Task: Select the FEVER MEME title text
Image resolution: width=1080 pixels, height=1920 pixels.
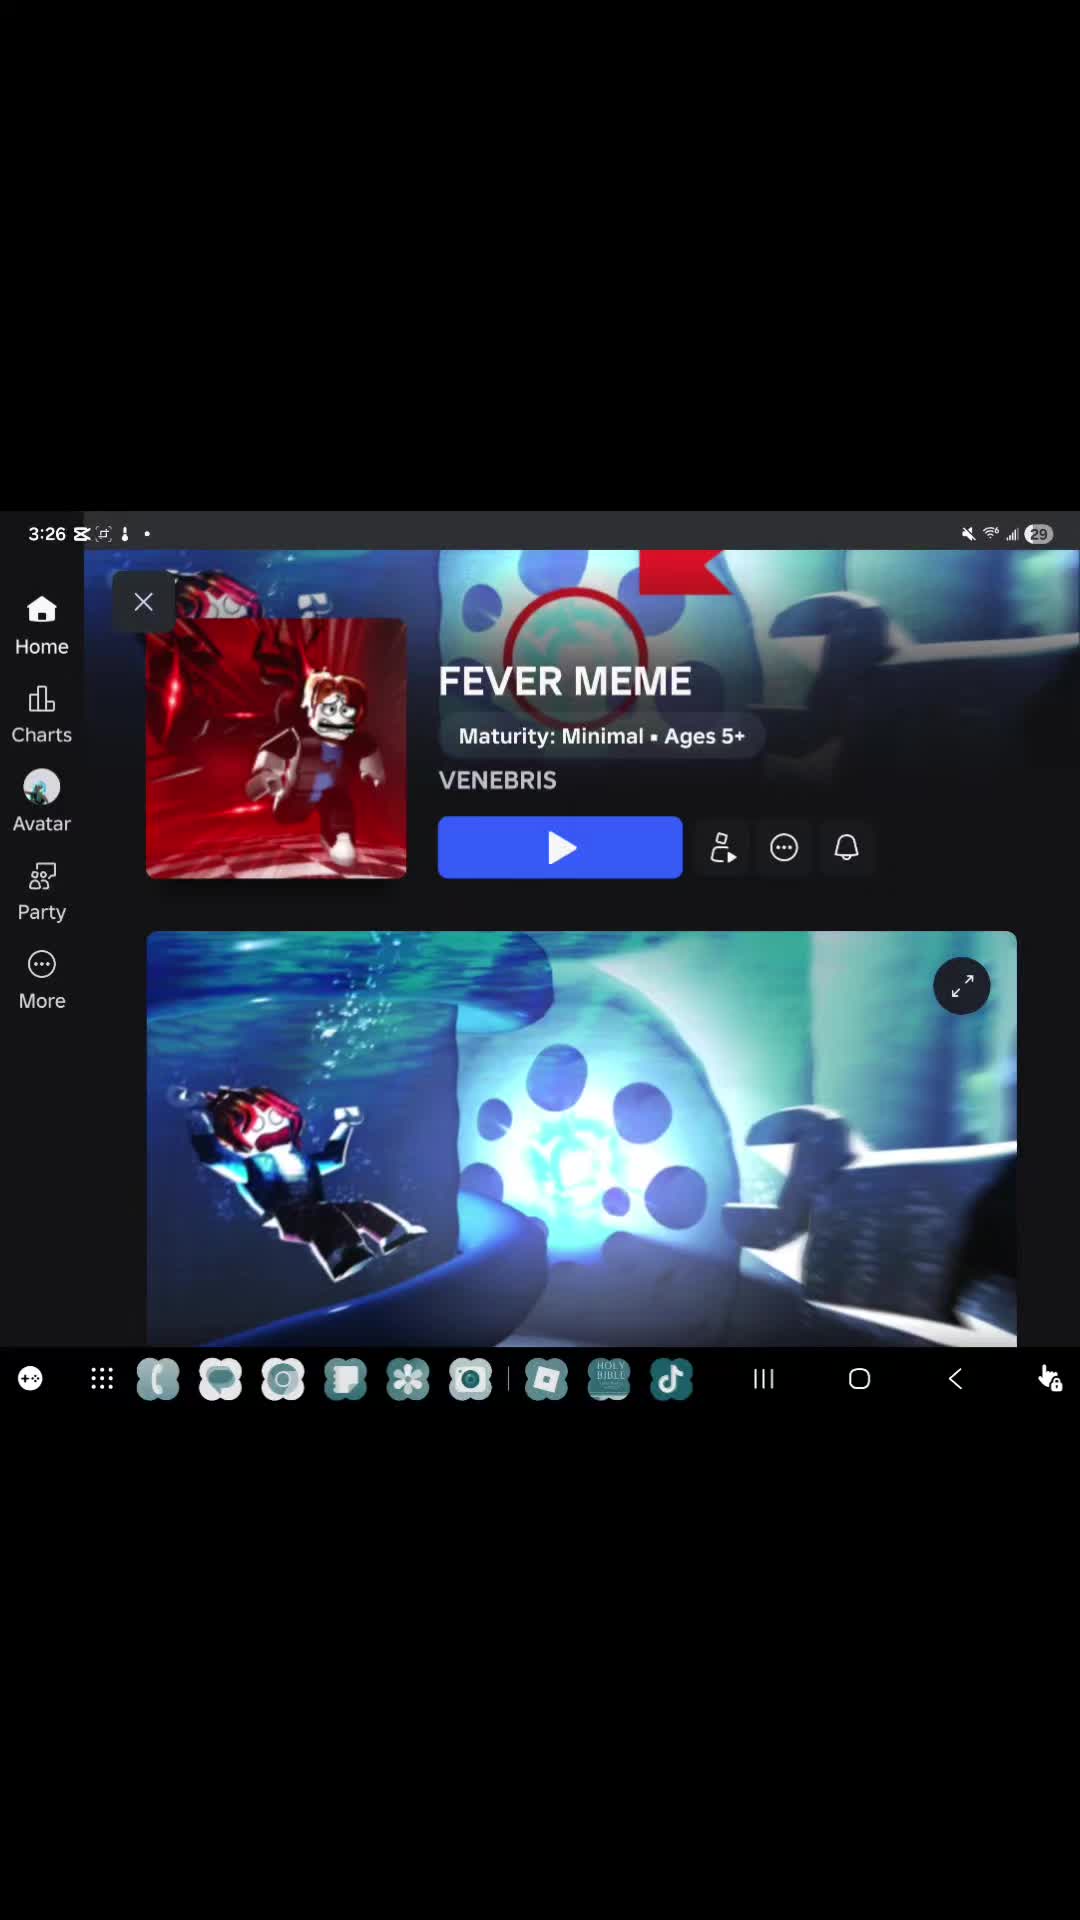Action: (565, 681)
